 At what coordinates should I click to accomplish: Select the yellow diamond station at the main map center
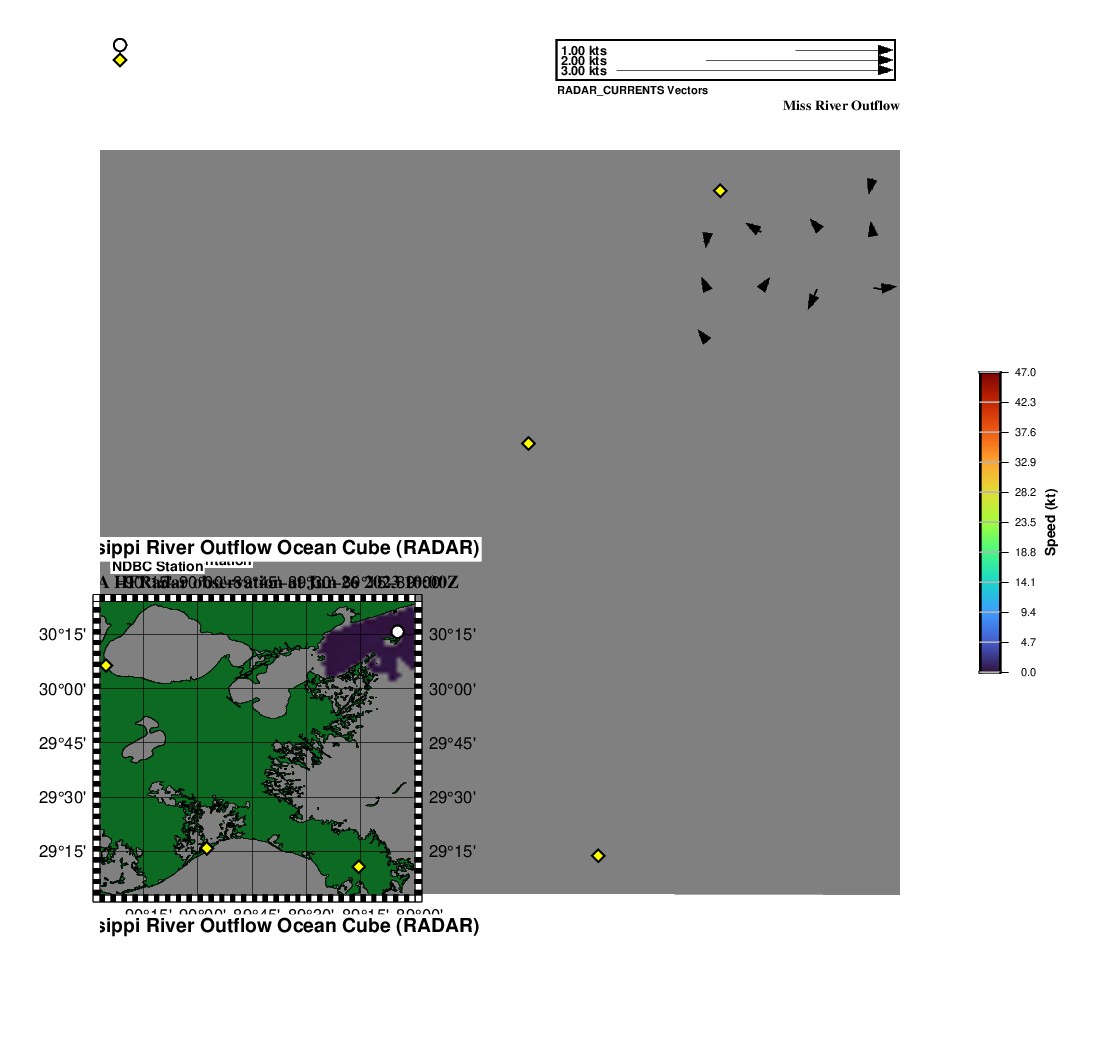click(529, 443)
